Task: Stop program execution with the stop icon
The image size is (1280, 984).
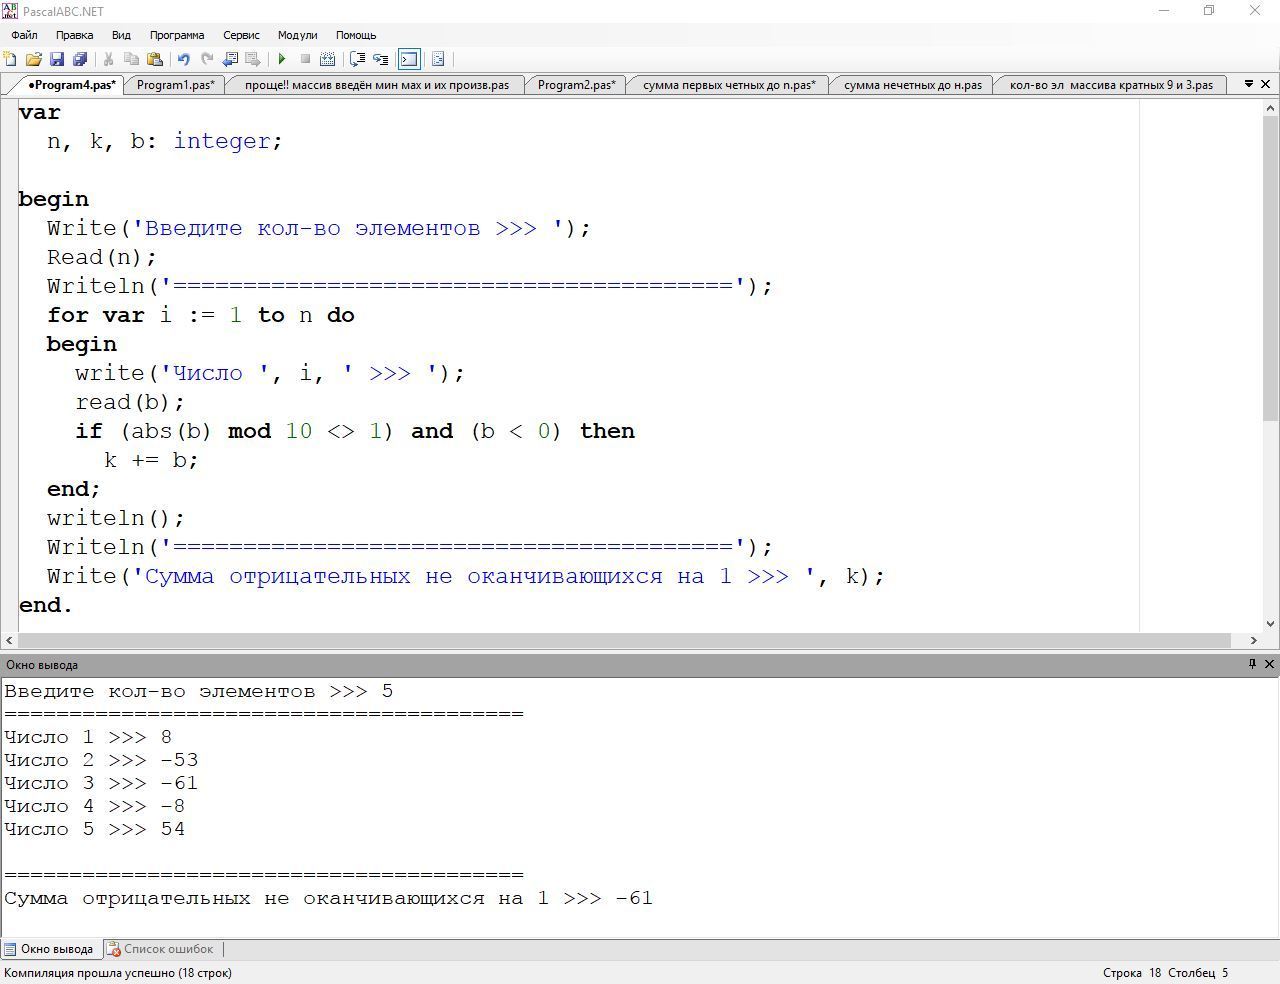Action: (305, 59)
